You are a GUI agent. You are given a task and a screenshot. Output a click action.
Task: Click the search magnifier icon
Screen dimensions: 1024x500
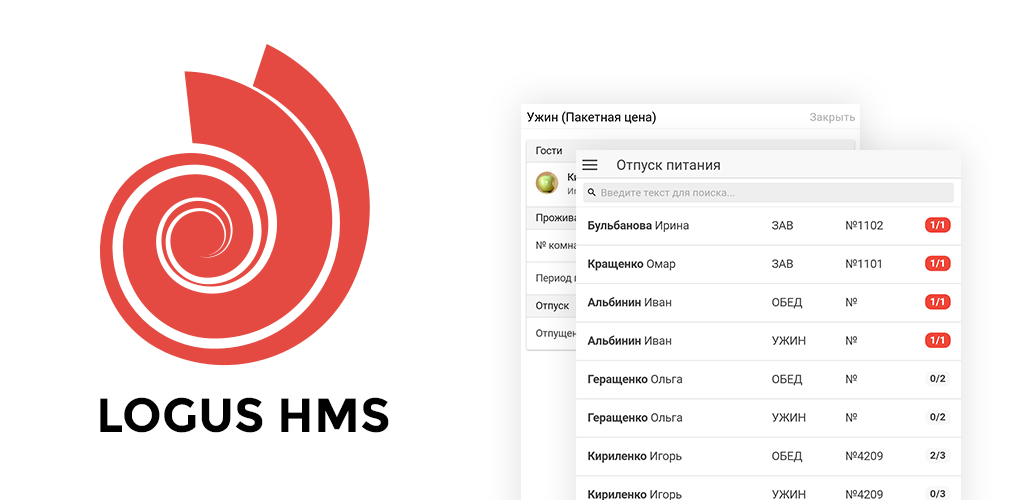pos(592,193)
